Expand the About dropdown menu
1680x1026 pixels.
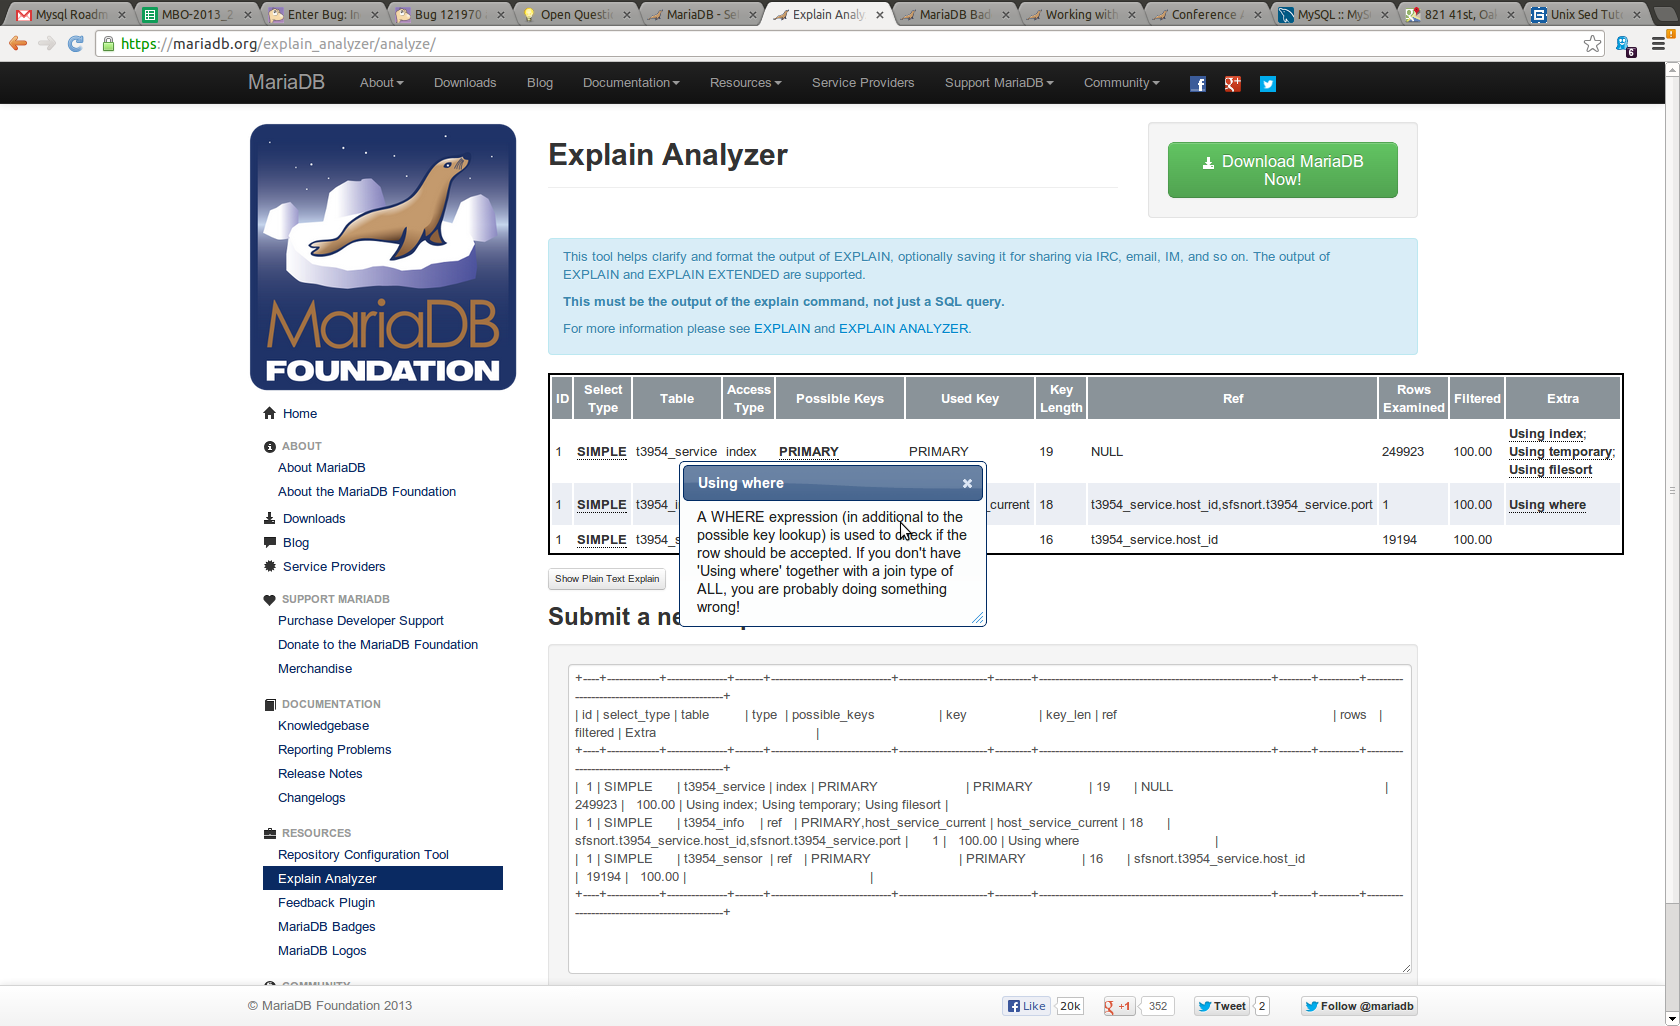[x=381, y=83]
